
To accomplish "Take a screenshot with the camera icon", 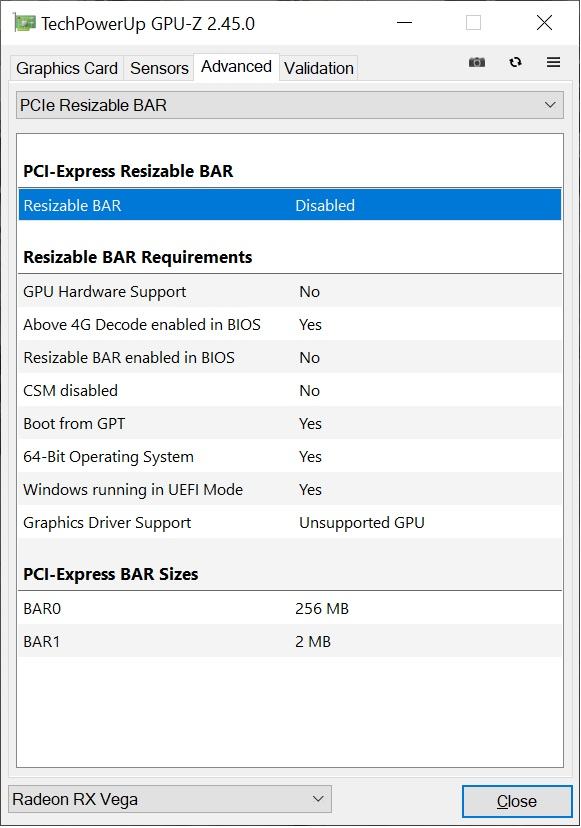I will click(476, 62).
